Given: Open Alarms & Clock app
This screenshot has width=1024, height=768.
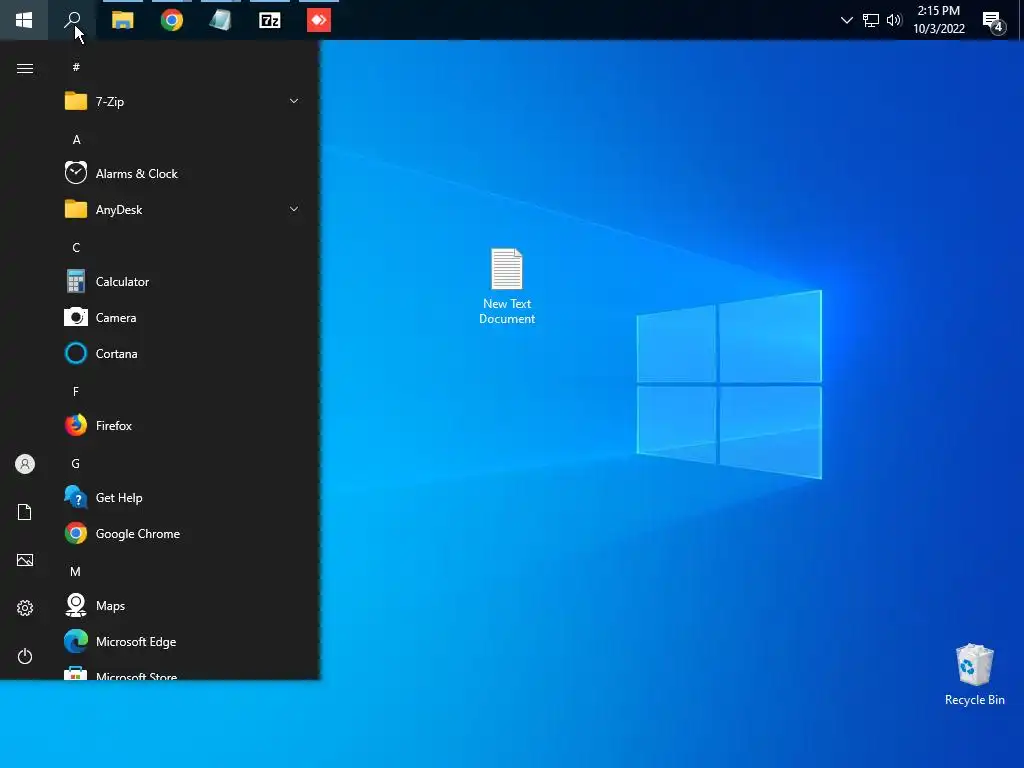Looking at the screenshot, I should click(183, 173).
